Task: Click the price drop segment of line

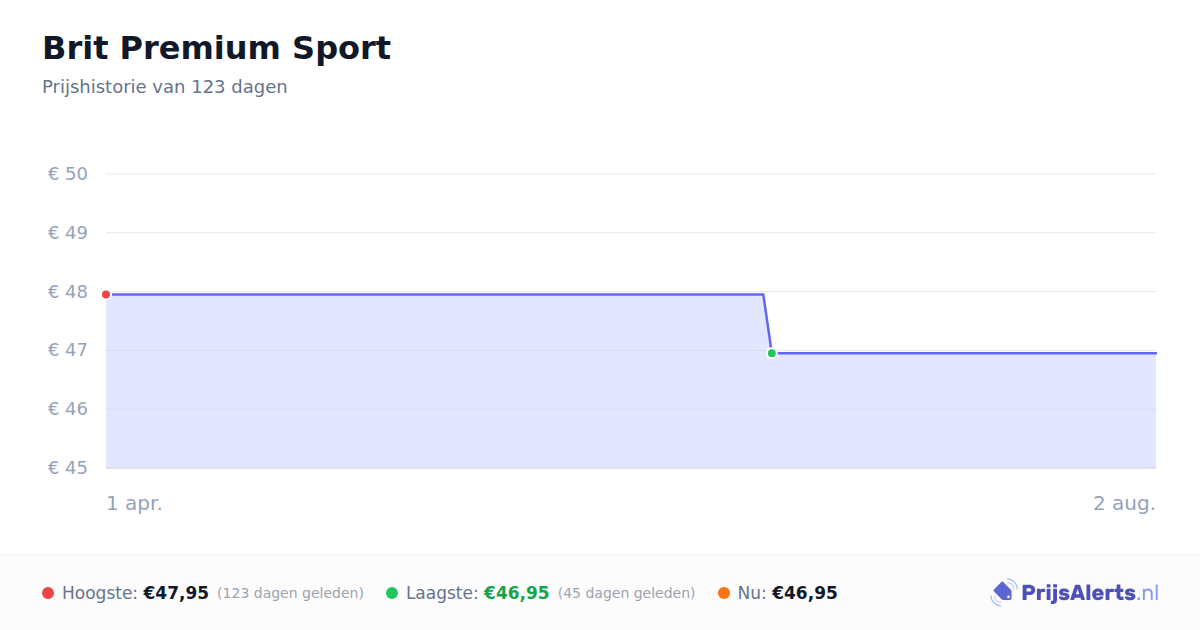Action: tap(768, 323)
